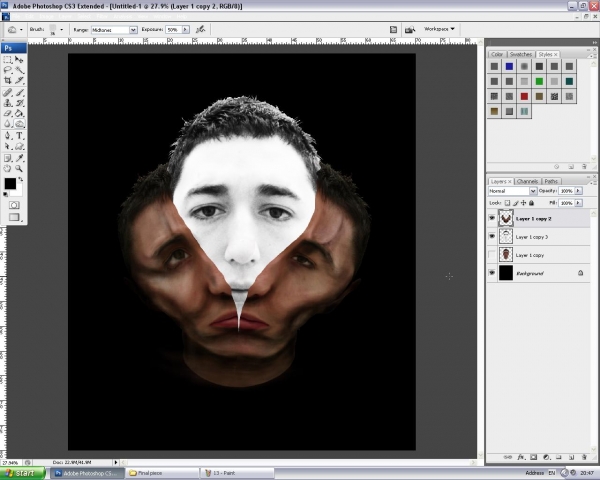Select the Slice tool
The height and width of the screenshot is (480, 600).
19,80
